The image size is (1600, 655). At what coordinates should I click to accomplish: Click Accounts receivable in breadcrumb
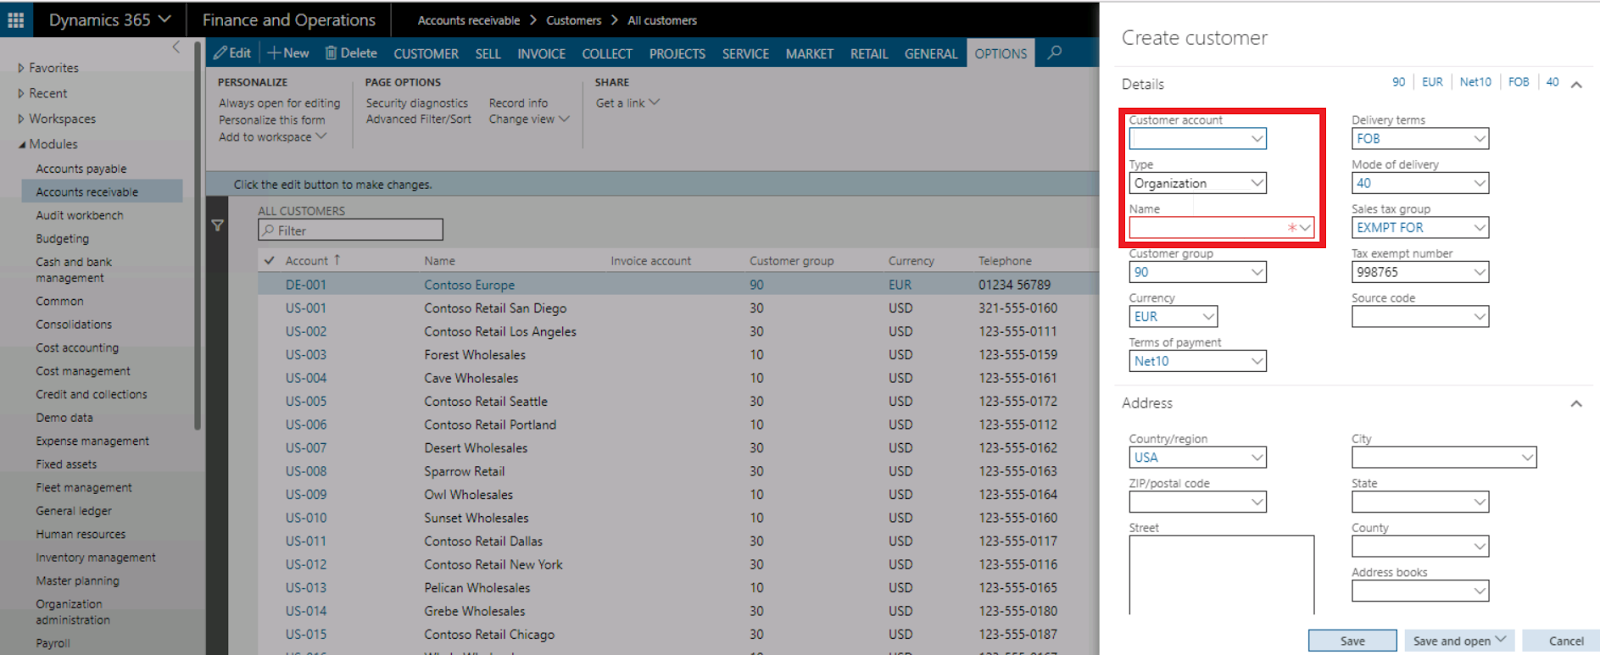pyautogui.click(x=469, y=20)
